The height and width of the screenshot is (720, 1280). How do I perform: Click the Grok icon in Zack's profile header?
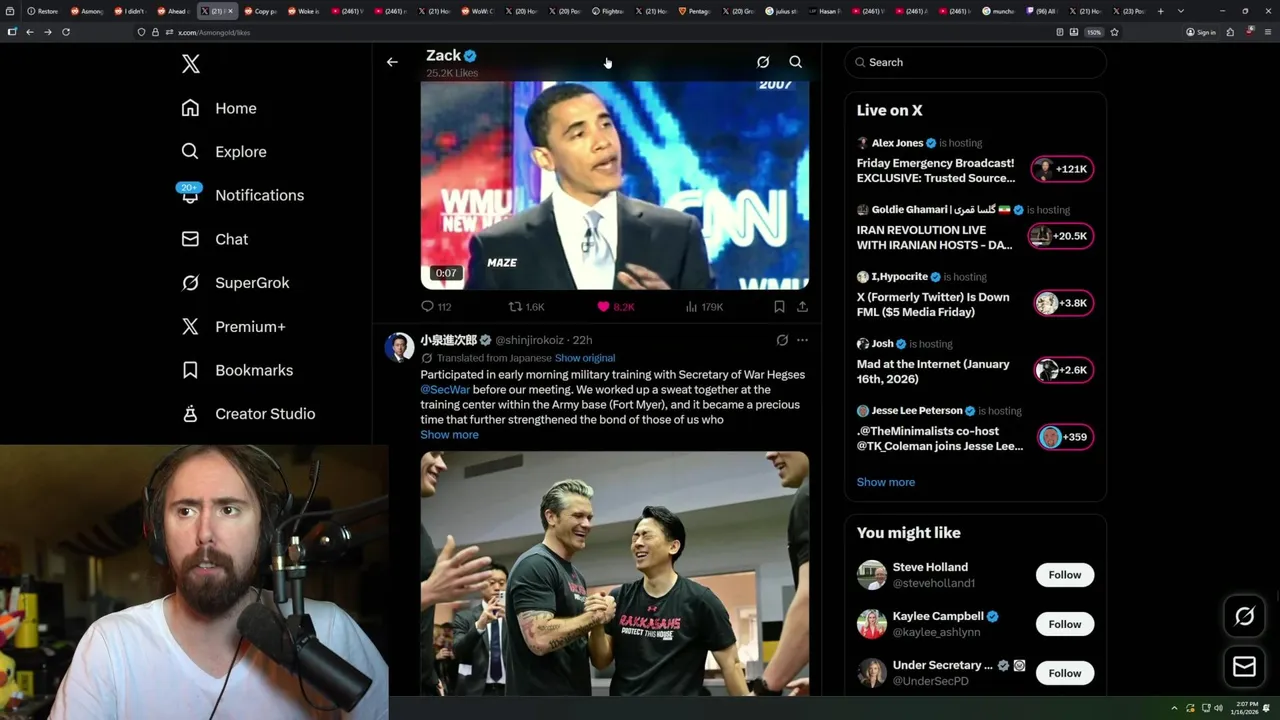coord(763,62)
